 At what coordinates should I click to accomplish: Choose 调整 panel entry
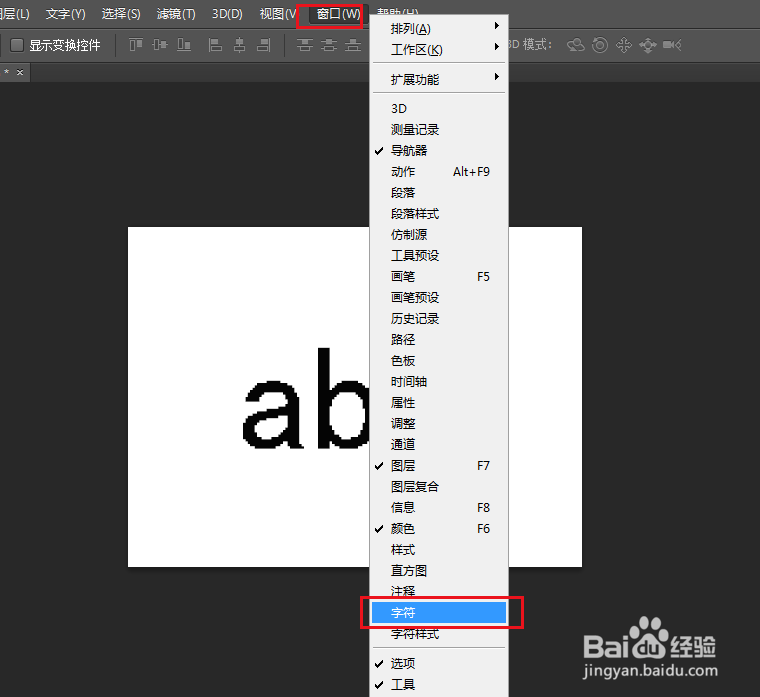click(439, 424)
